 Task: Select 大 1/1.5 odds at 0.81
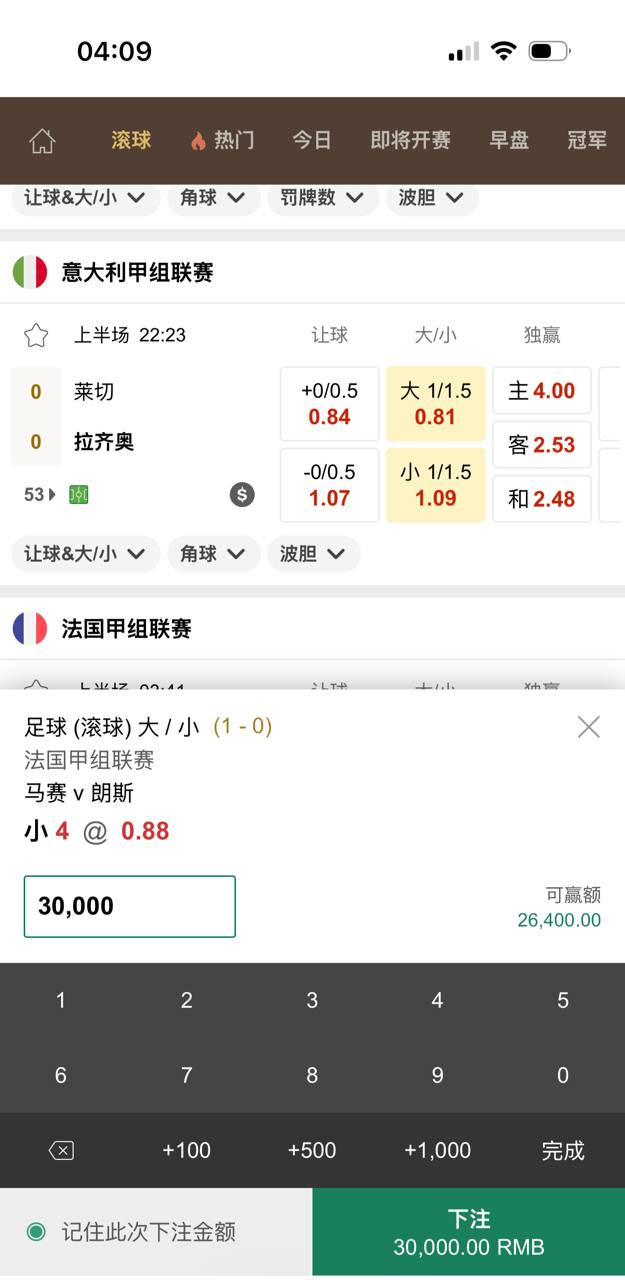pos(435,403)
